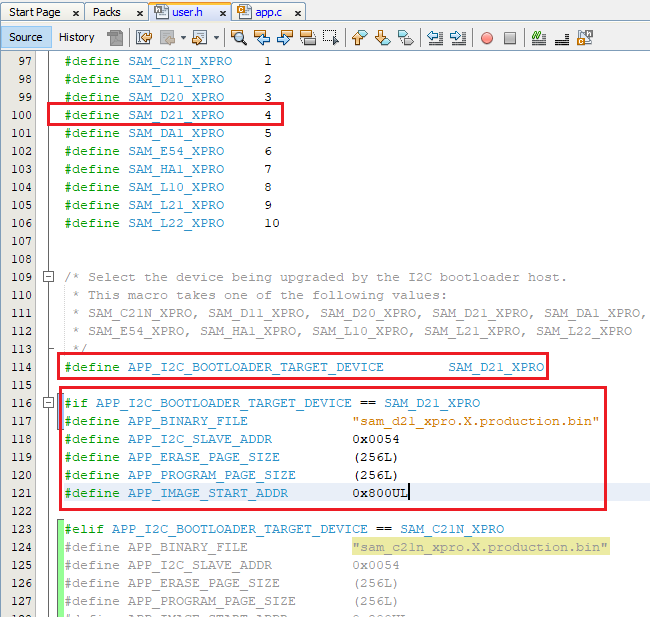
Task: Click APP_PROGRAM_PAGE_SIZE on line 120
Action: click(x=211, y=475)
